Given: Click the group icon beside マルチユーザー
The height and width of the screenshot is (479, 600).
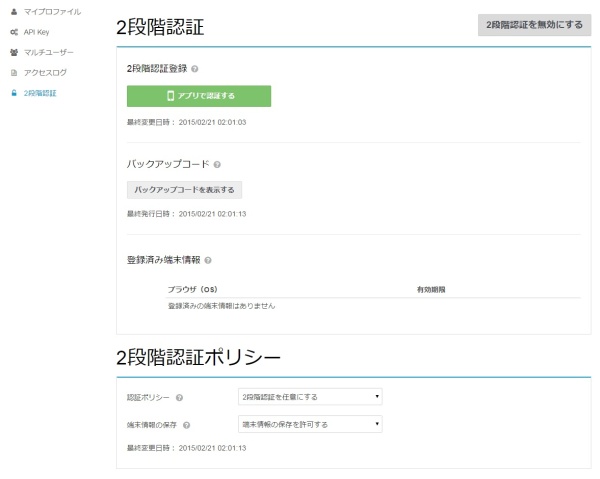Looking at the screenshot, I should tap(13, 52).
